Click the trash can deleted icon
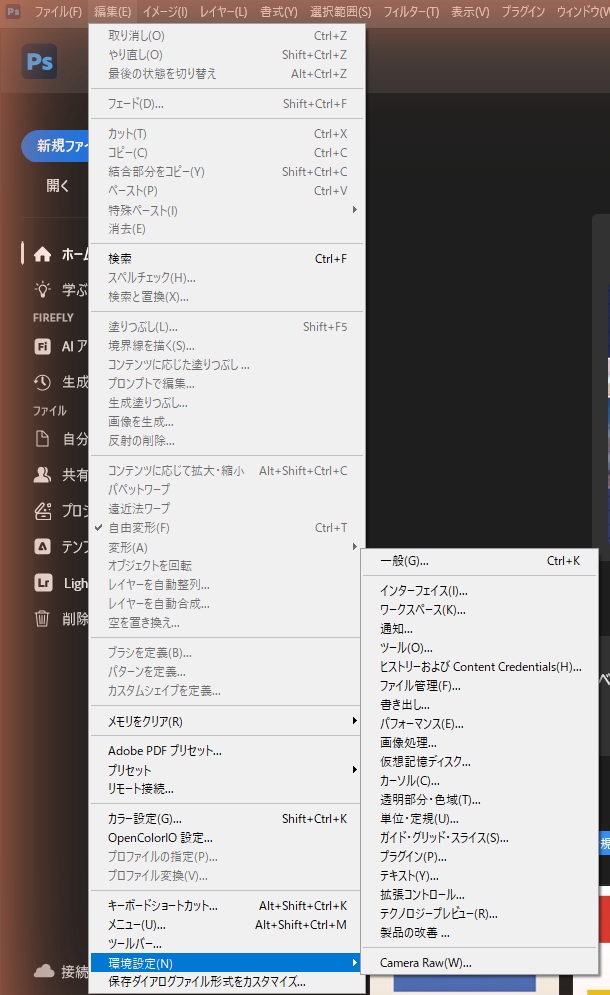Screen dimensions: 610x995 pyautogui.click(x=42, y=619)
